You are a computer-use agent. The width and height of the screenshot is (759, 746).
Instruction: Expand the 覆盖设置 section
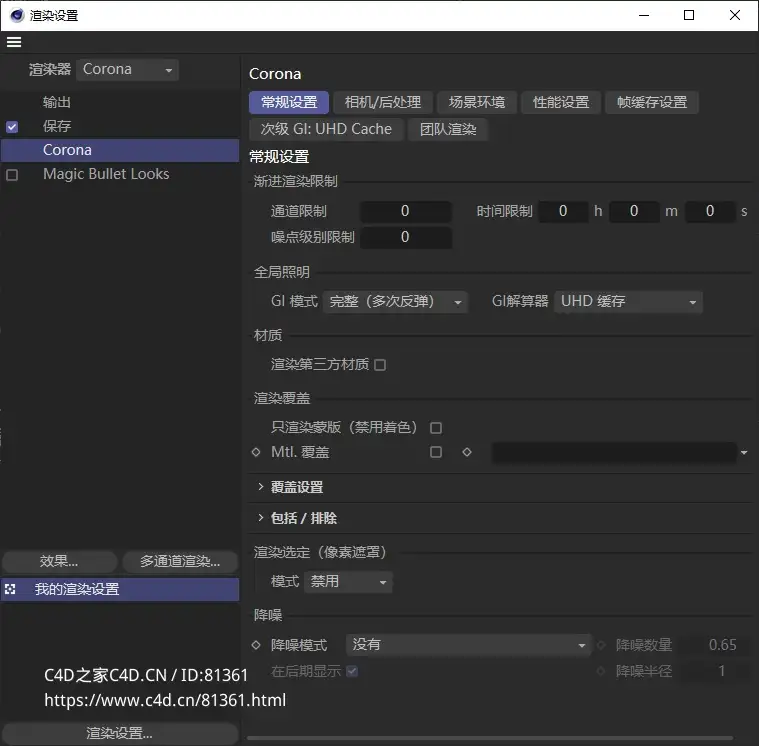(260, 487)
